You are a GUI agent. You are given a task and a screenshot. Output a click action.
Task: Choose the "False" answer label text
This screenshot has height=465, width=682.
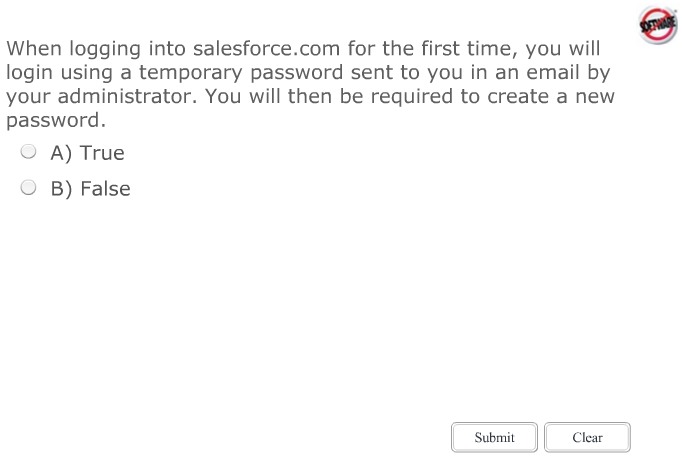click(105, 189)
